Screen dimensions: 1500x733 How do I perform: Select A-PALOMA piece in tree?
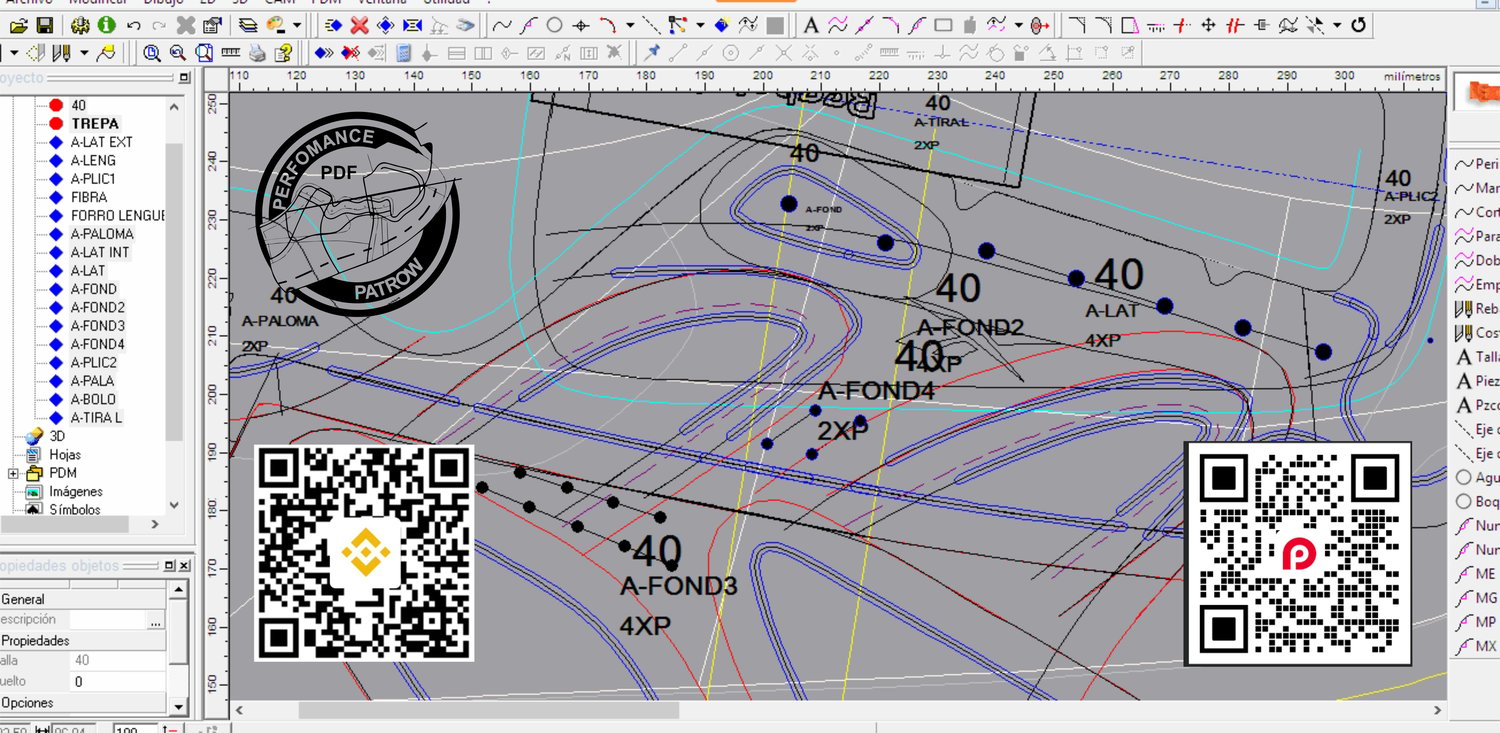[x=102, y=234]
